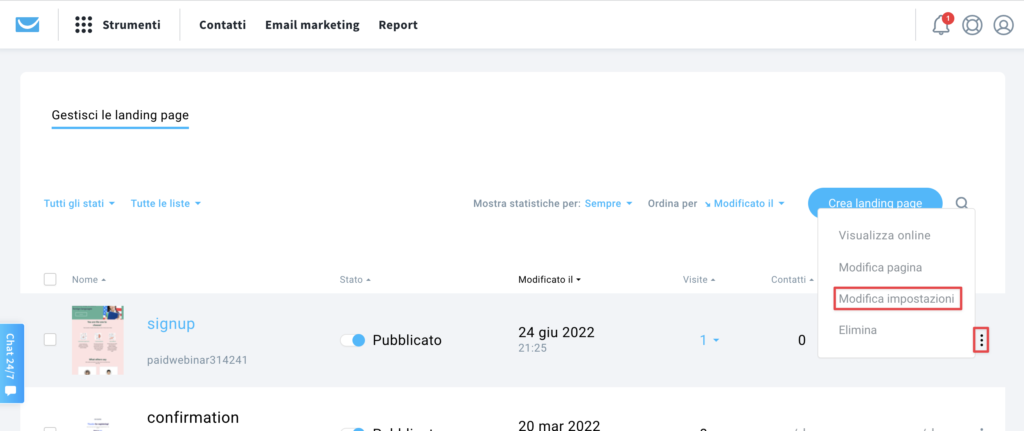Open the Report menu
Viewport: 1024px width, 431px height.
click(398, 25)
